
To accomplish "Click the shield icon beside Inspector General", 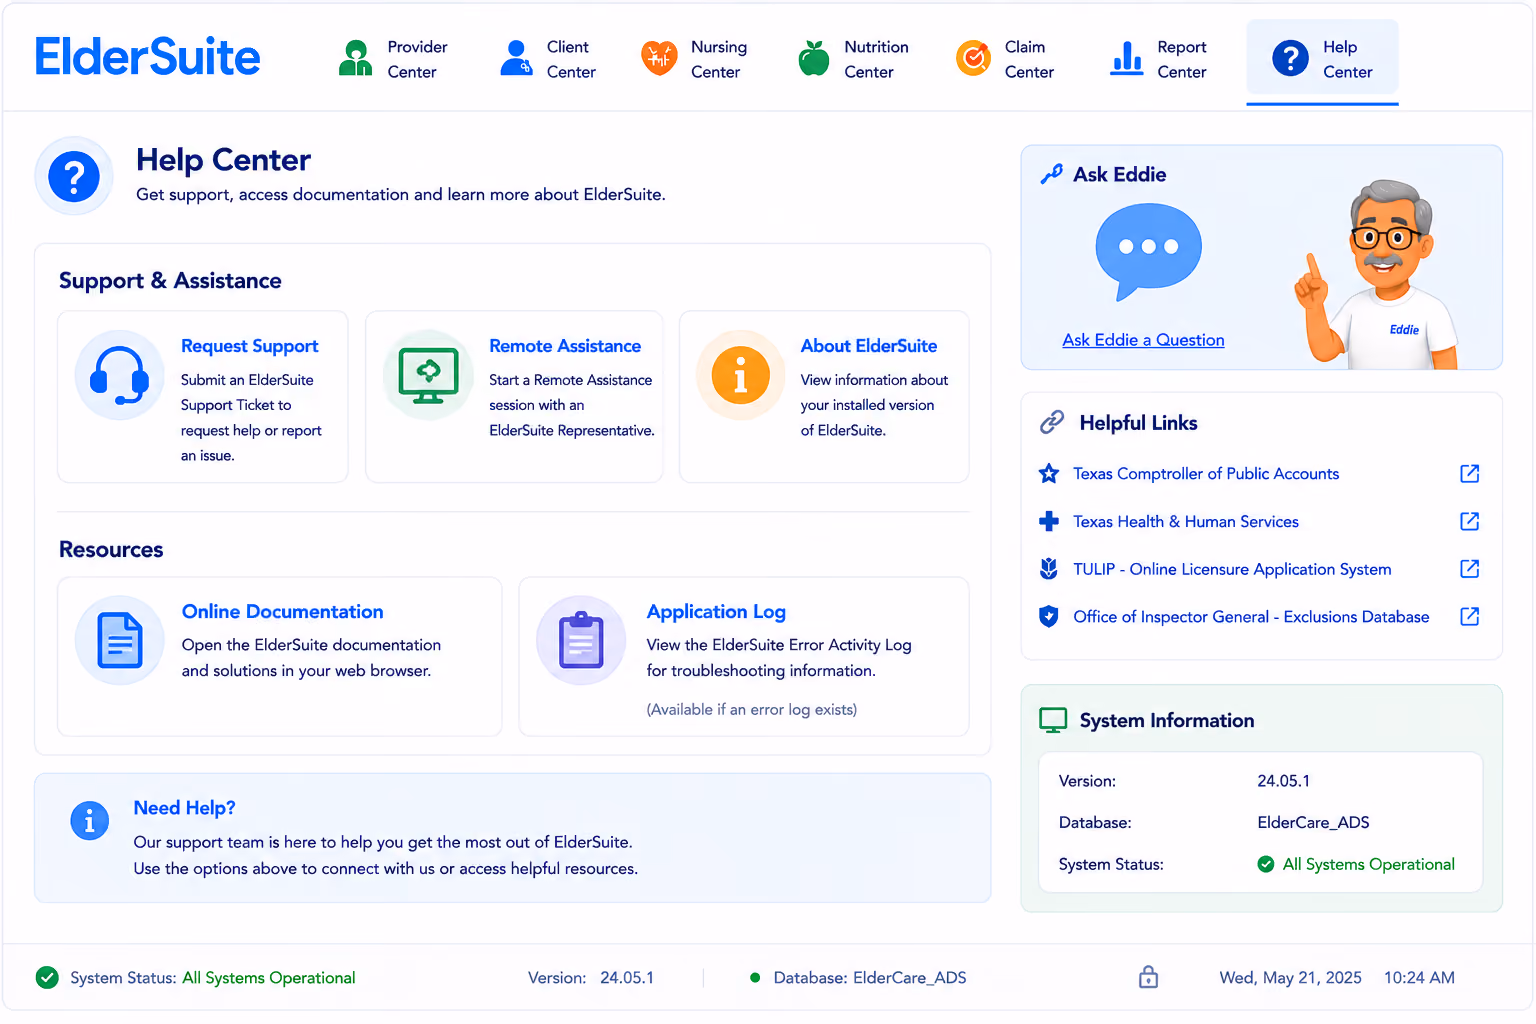I will (x=1048, y=616).
